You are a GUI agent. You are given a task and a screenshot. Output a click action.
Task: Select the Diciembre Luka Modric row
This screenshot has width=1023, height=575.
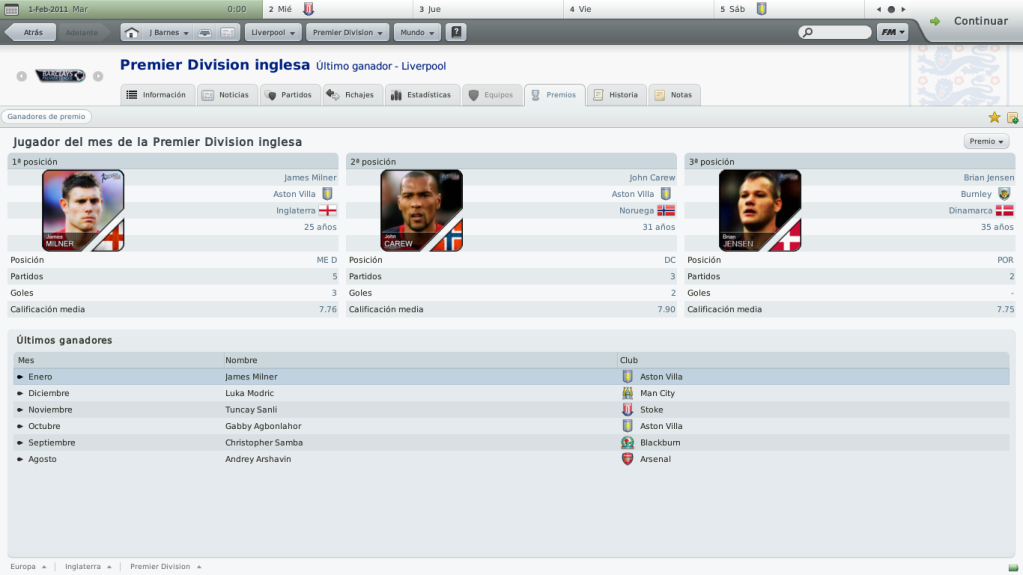click(x=512, y=394)
